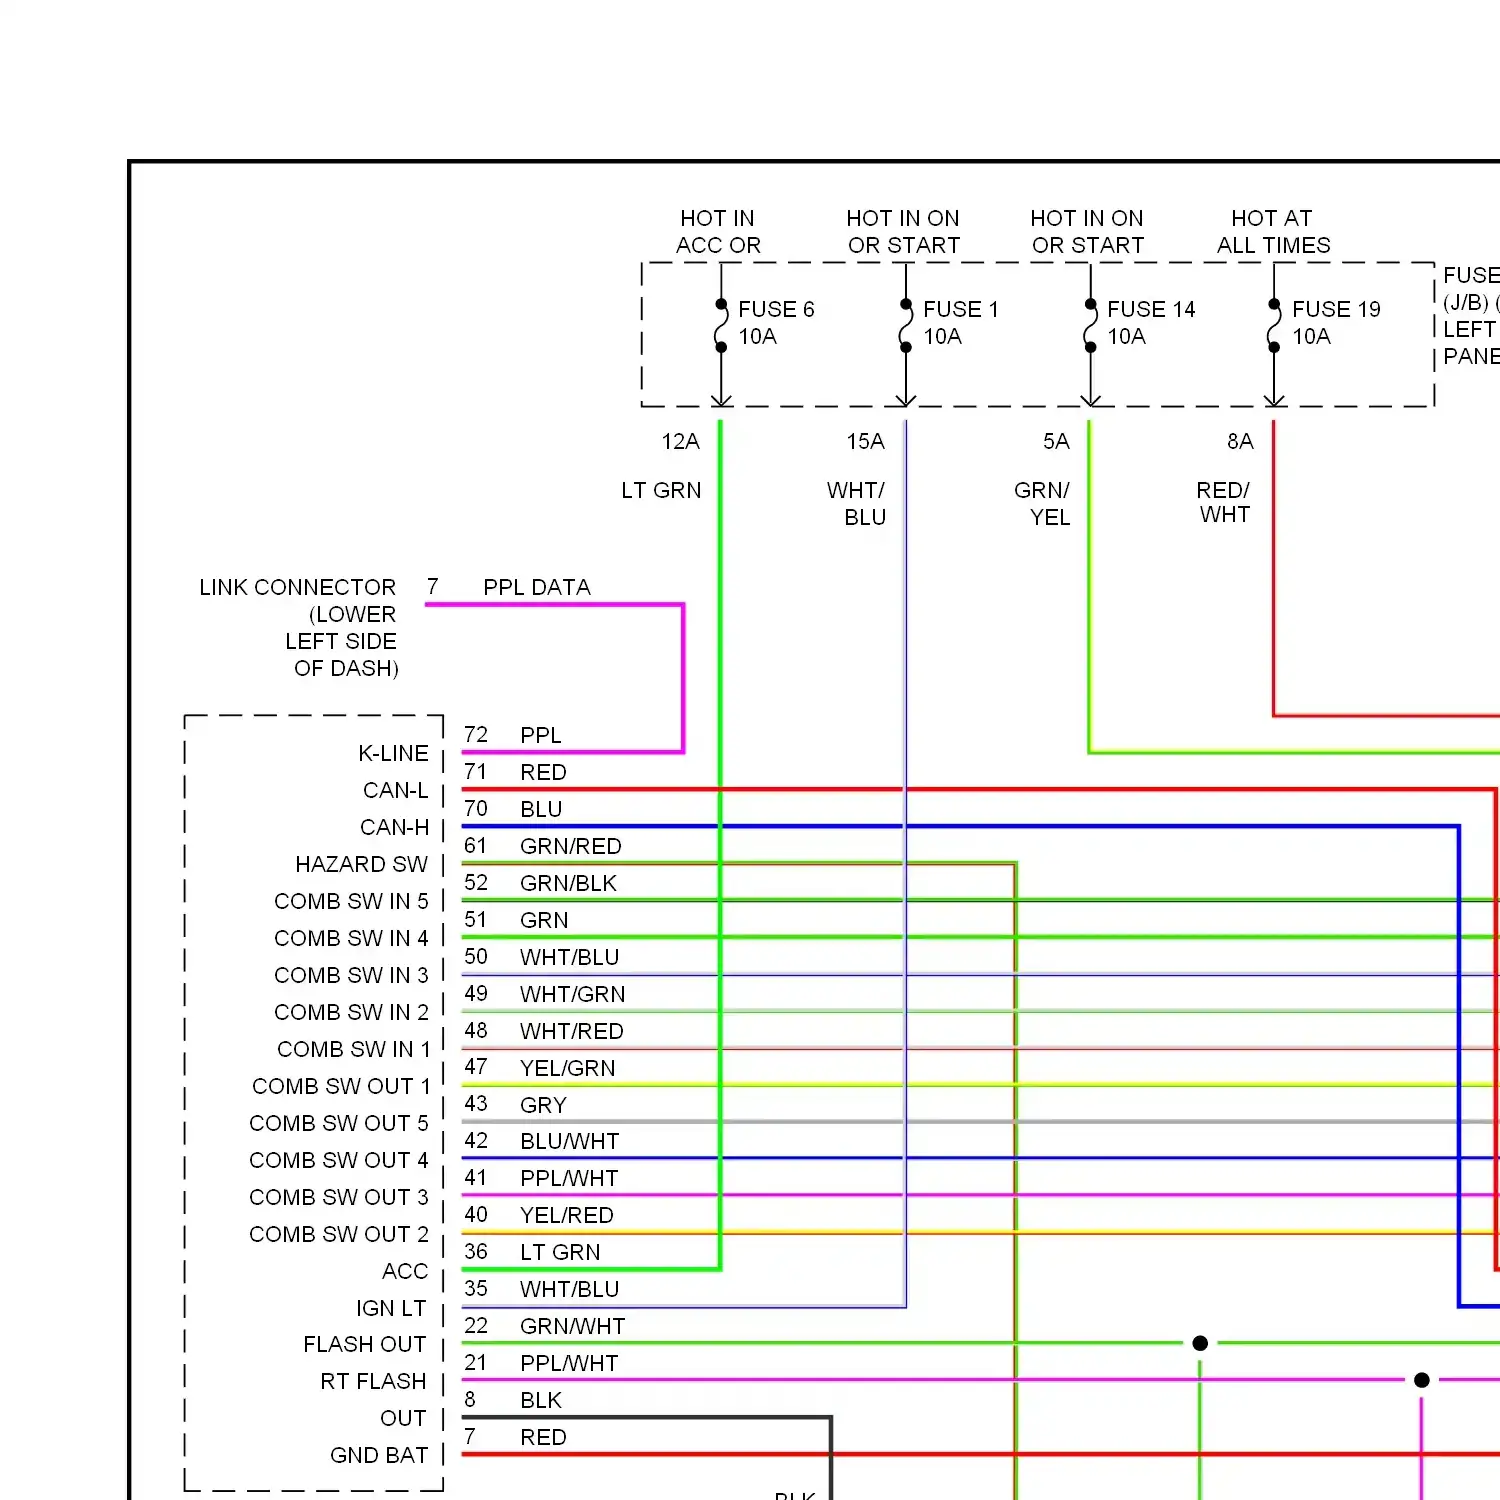
Task: Select the 'COMB SW IN 4' terminal name
Action: coord(351,938)
